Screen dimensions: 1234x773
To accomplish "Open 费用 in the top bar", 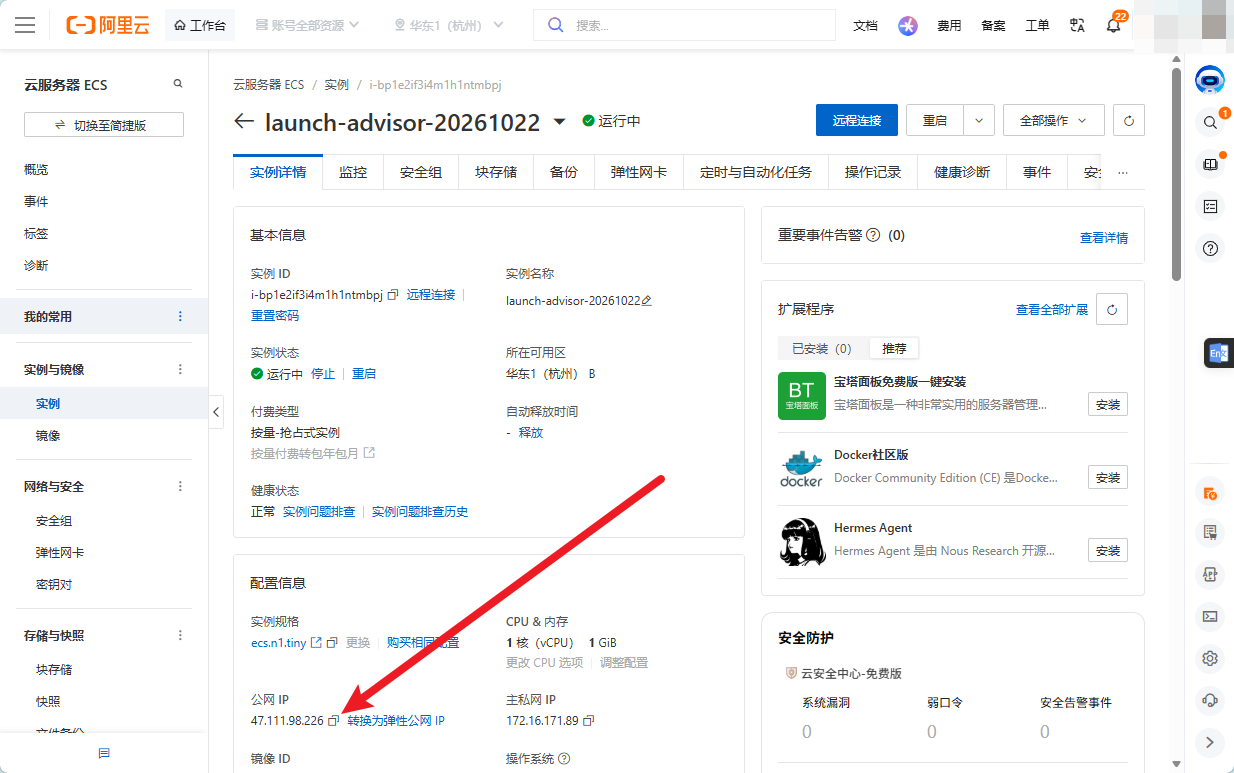I will point(949,25).
